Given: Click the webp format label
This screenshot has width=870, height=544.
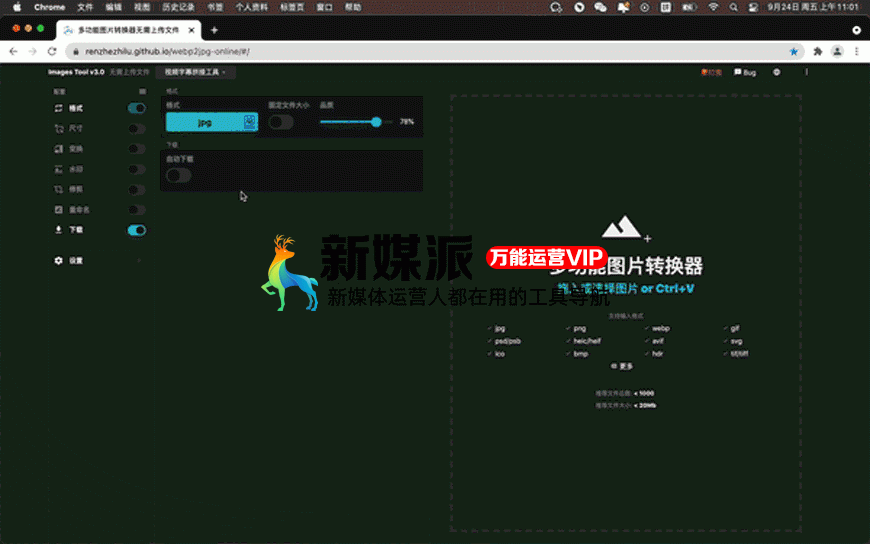Looking at the screenshot, I should click(x=661, y=329).
